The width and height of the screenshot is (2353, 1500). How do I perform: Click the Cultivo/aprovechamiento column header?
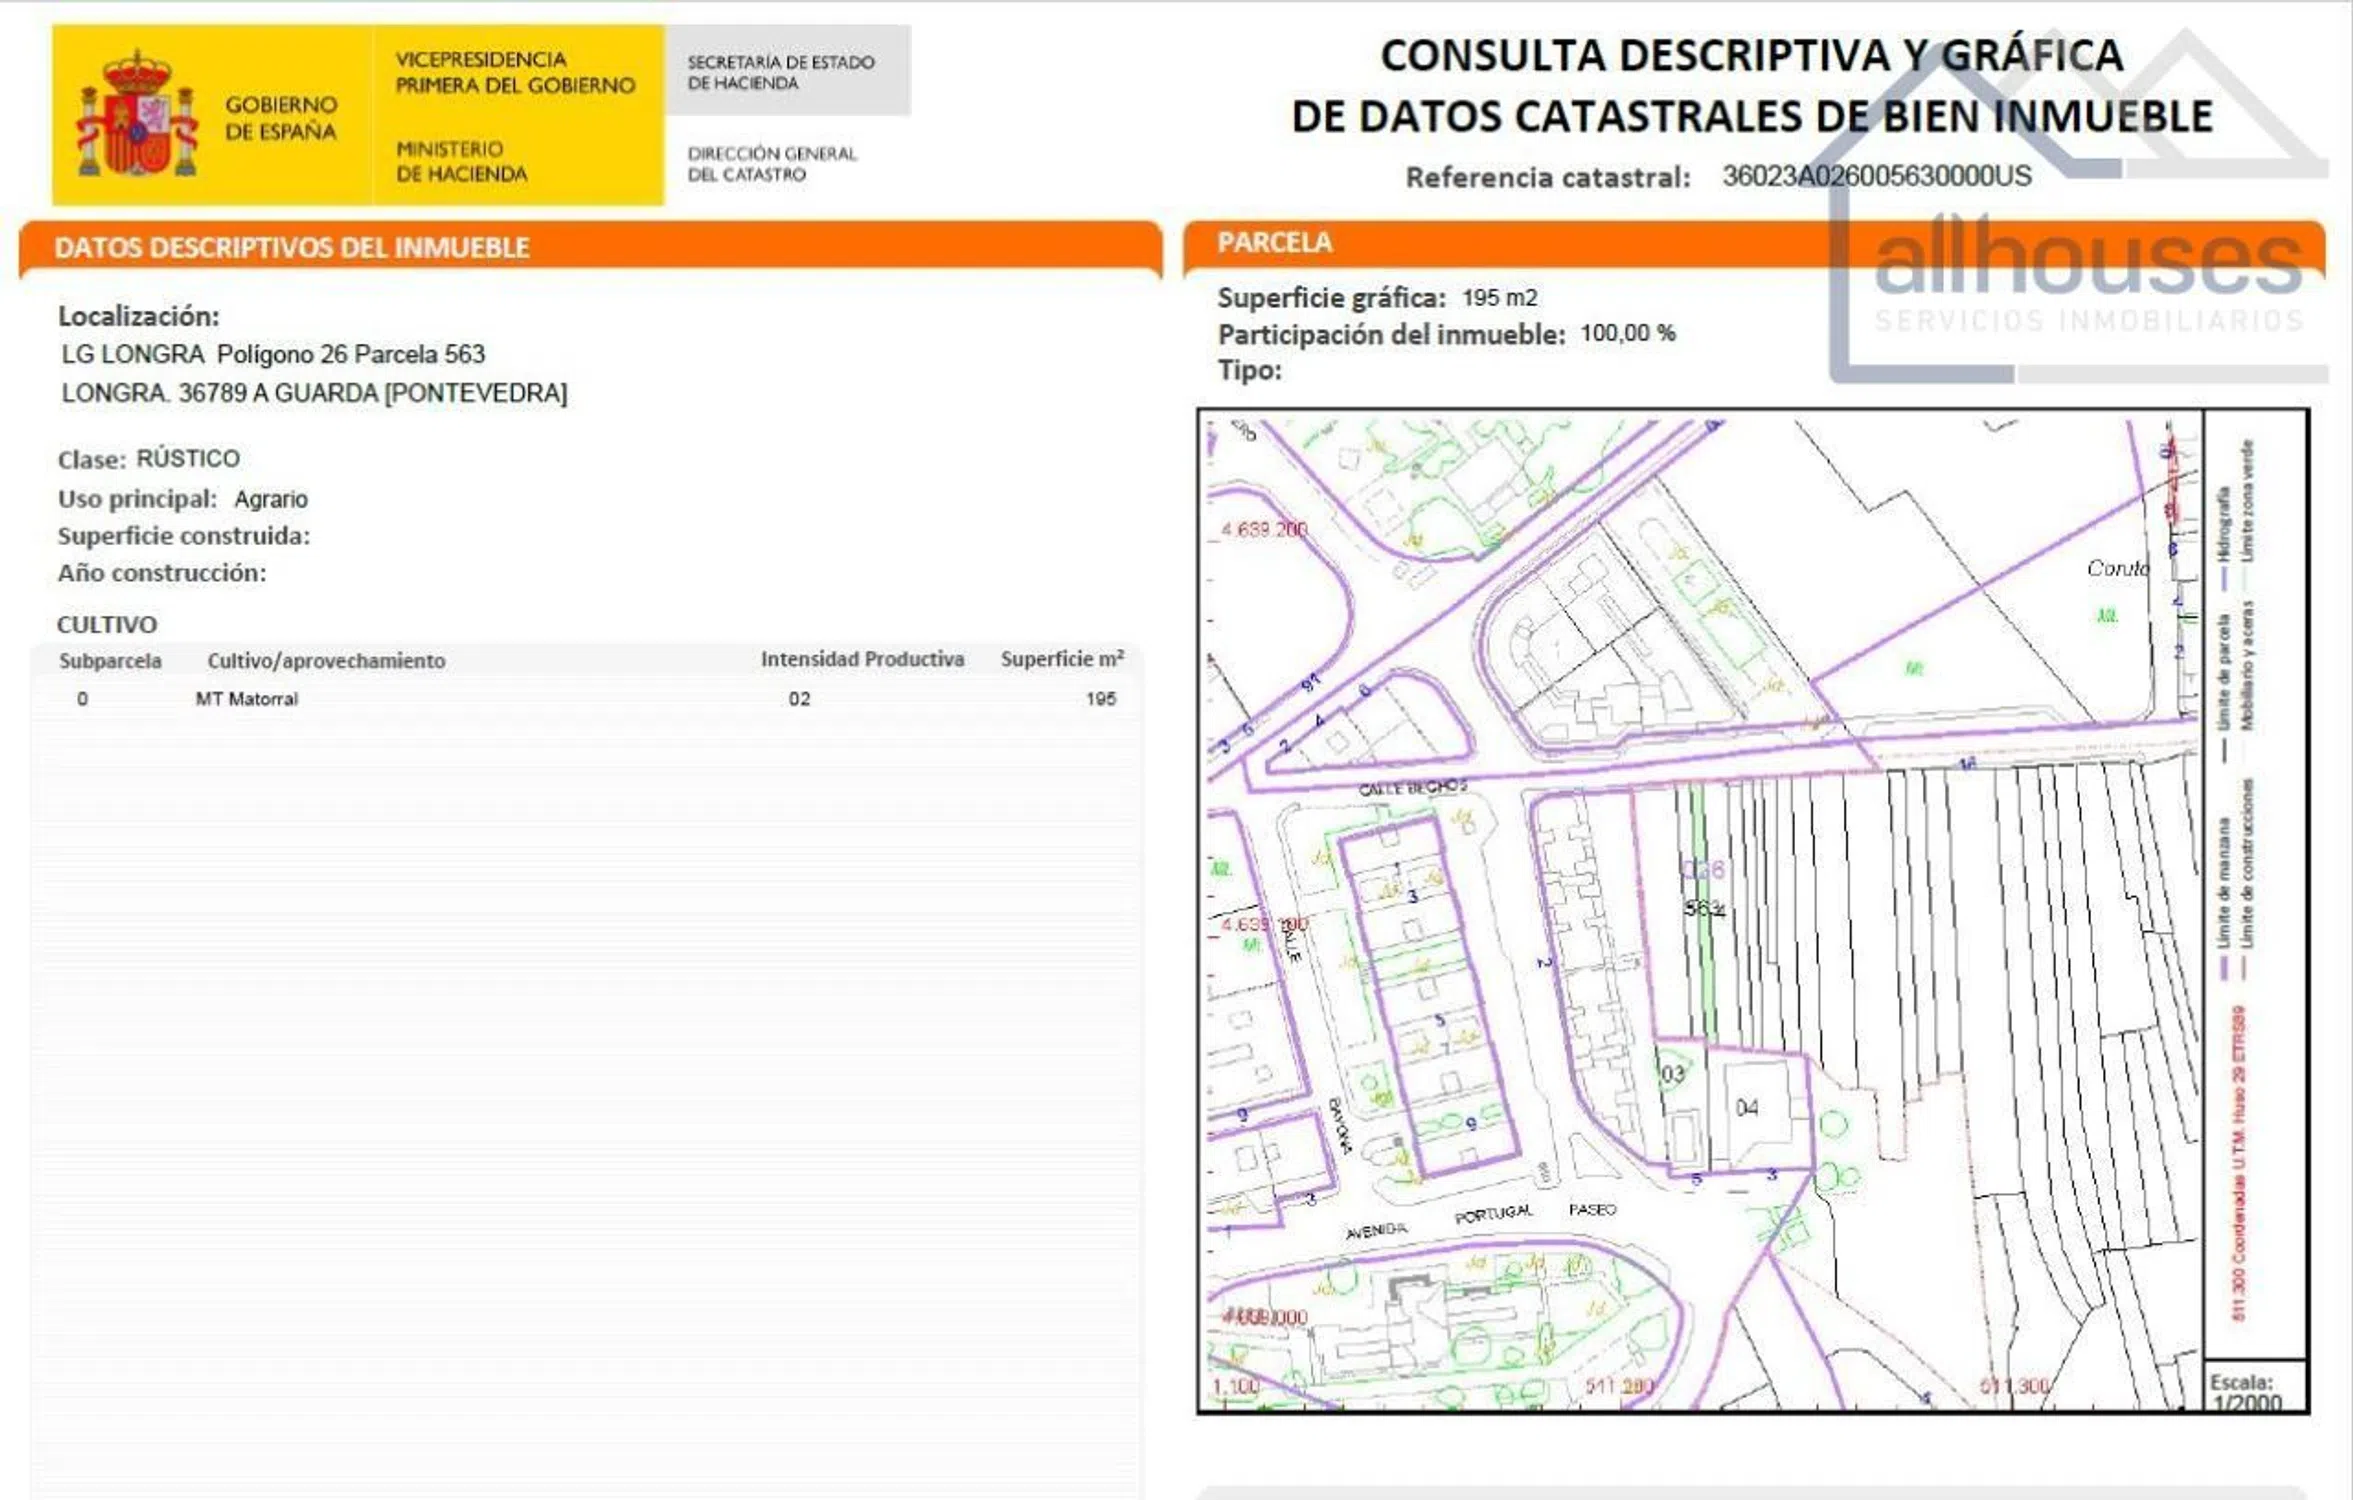point(326,661)
